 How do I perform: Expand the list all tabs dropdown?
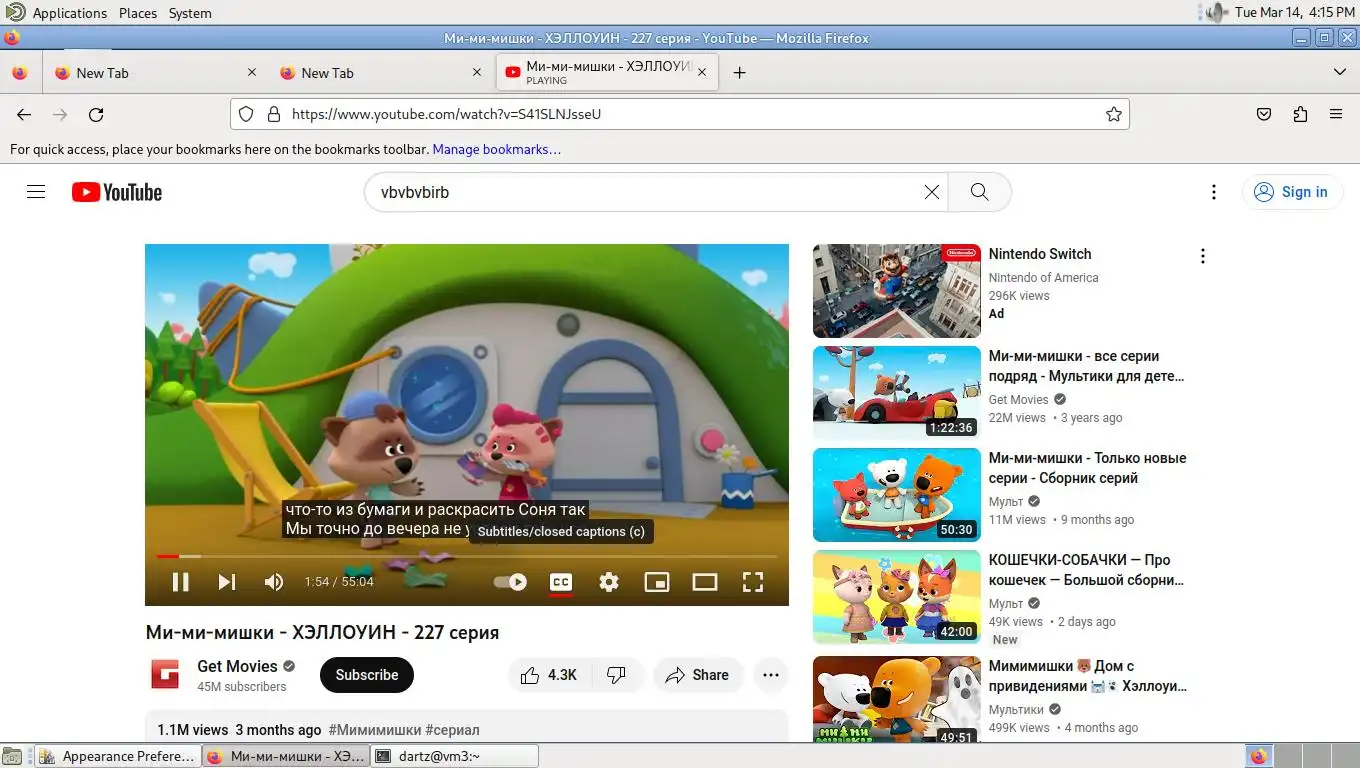coord(1340,73)
